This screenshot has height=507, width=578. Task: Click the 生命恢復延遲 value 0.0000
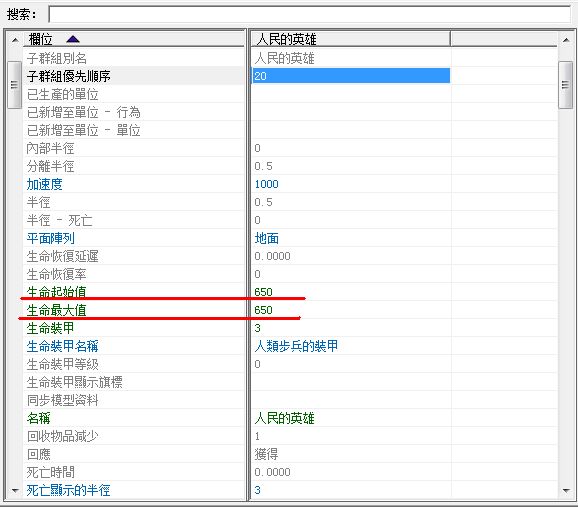tap(272, 256)
